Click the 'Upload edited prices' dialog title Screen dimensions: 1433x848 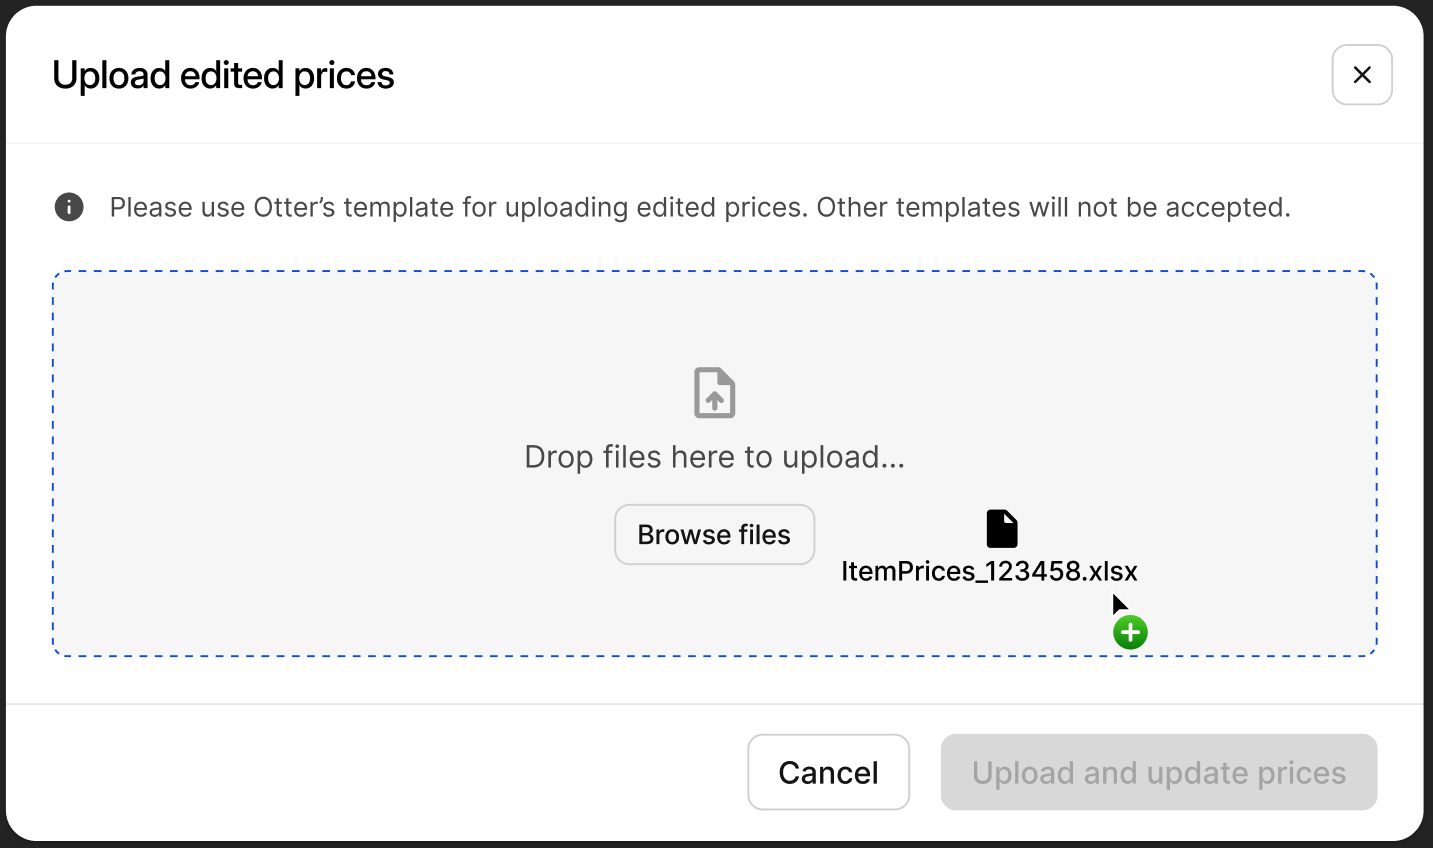tap(223, 76)
